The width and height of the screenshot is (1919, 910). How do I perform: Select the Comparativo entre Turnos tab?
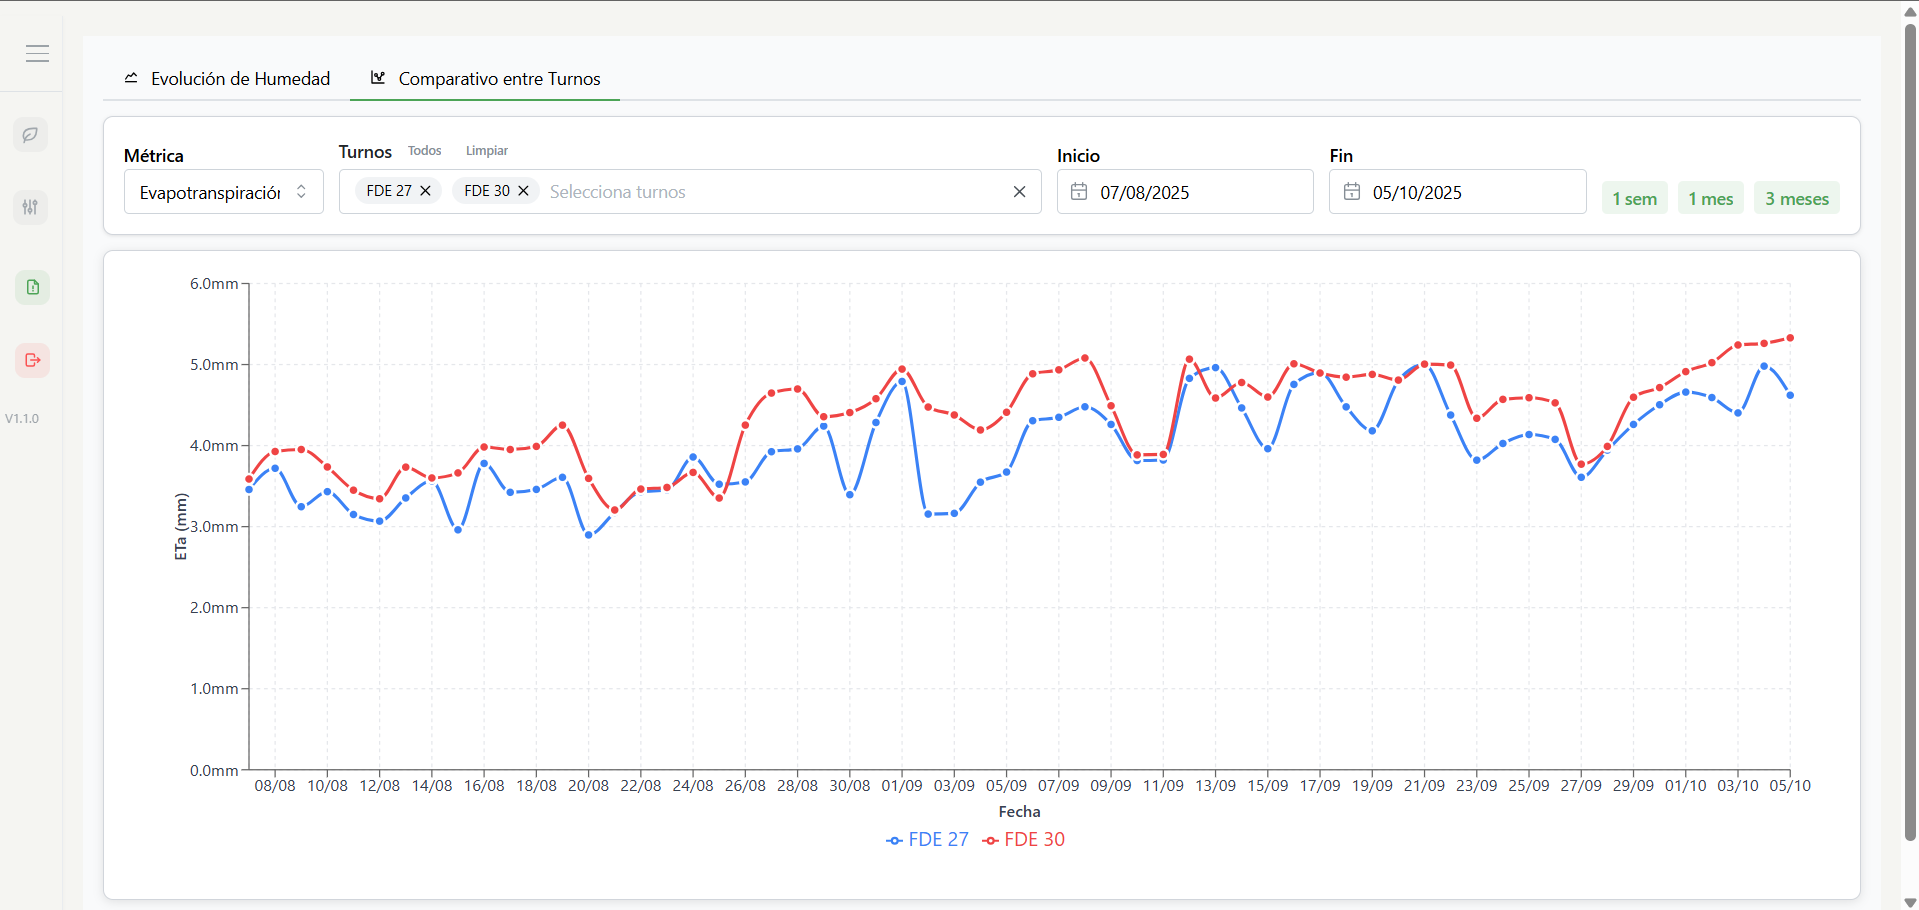[485, 79]
